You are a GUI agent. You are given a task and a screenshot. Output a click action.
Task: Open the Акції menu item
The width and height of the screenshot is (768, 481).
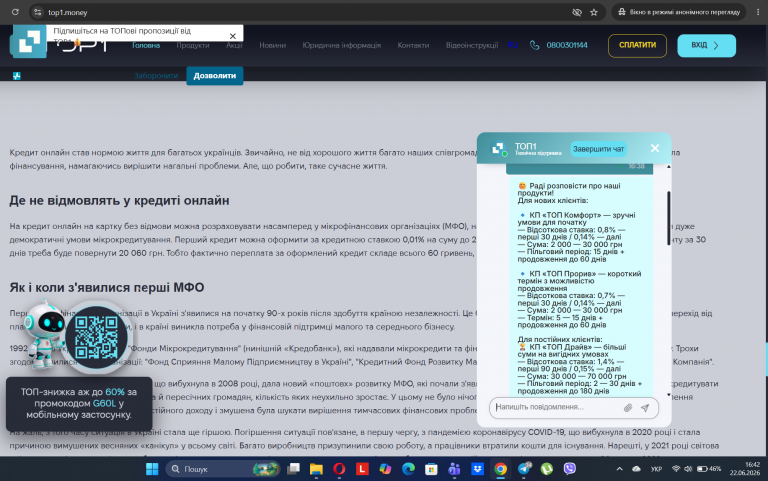[x=234, y=45]
